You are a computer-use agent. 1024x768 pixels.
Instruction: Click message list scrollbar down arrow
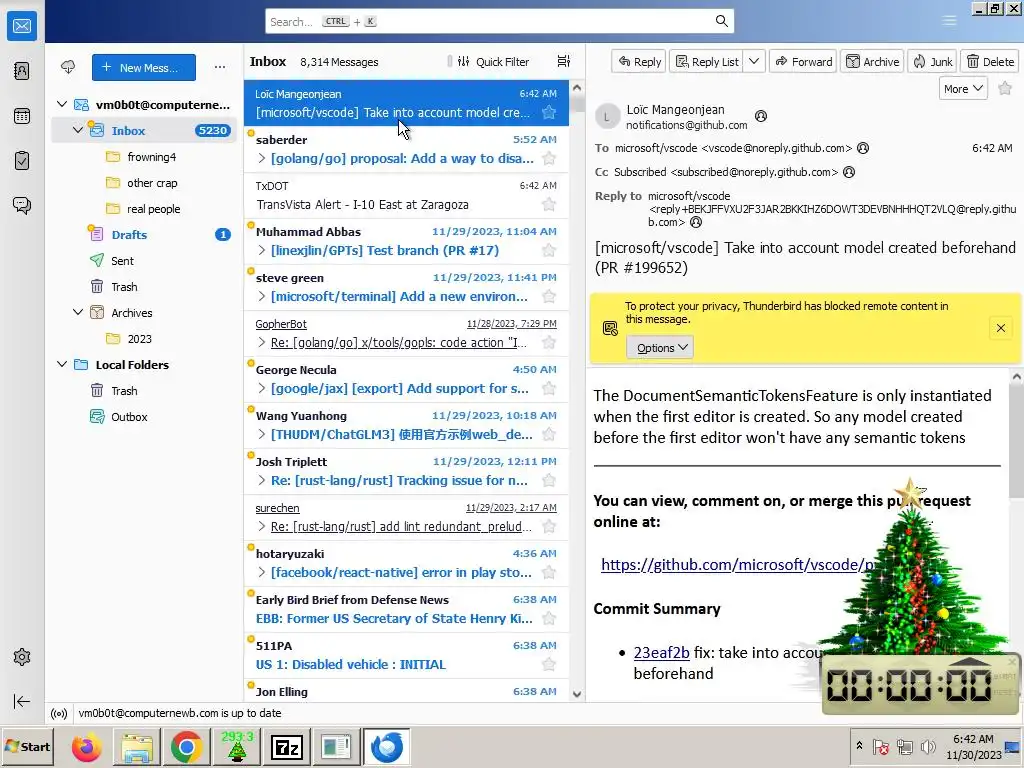[577, 694]
